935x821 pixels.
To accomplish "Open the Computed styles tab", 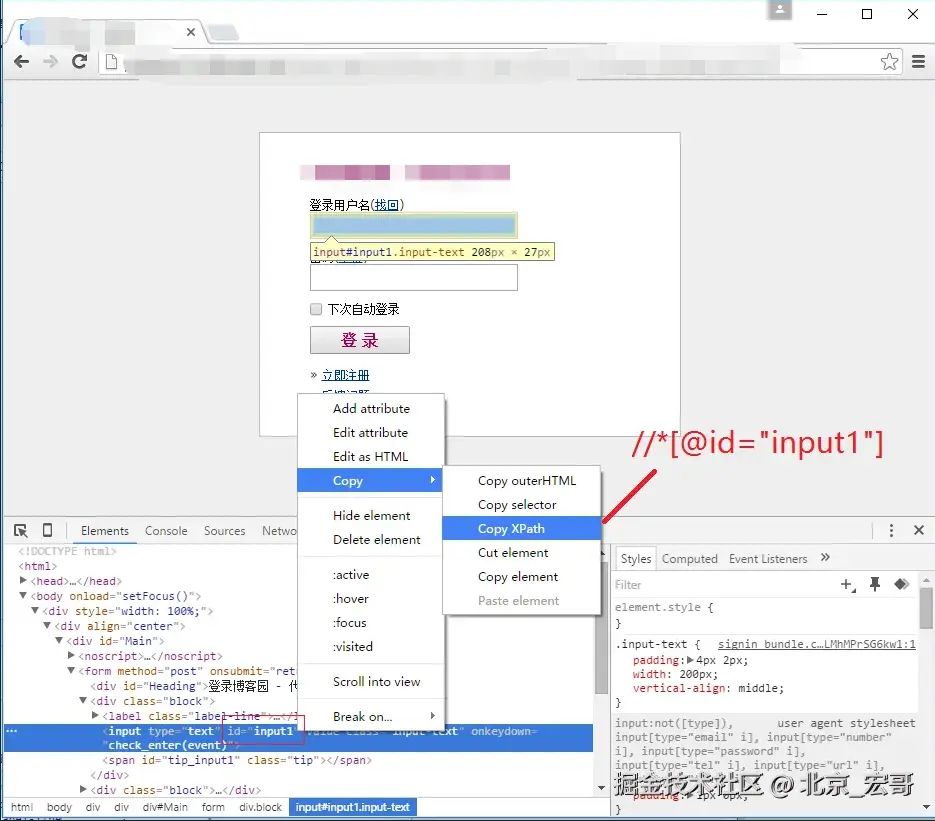I will click(x=689, y=559).
